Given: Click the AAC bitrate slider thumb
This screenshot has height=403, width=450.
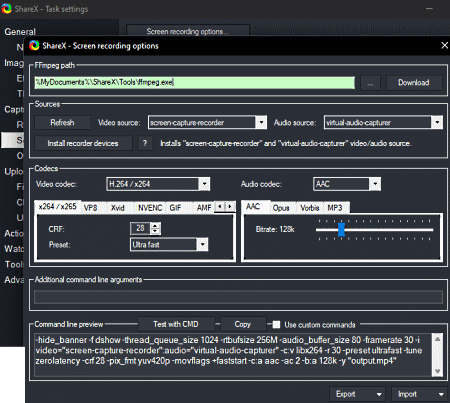Looking at the screenshot, I should point(341,230).
